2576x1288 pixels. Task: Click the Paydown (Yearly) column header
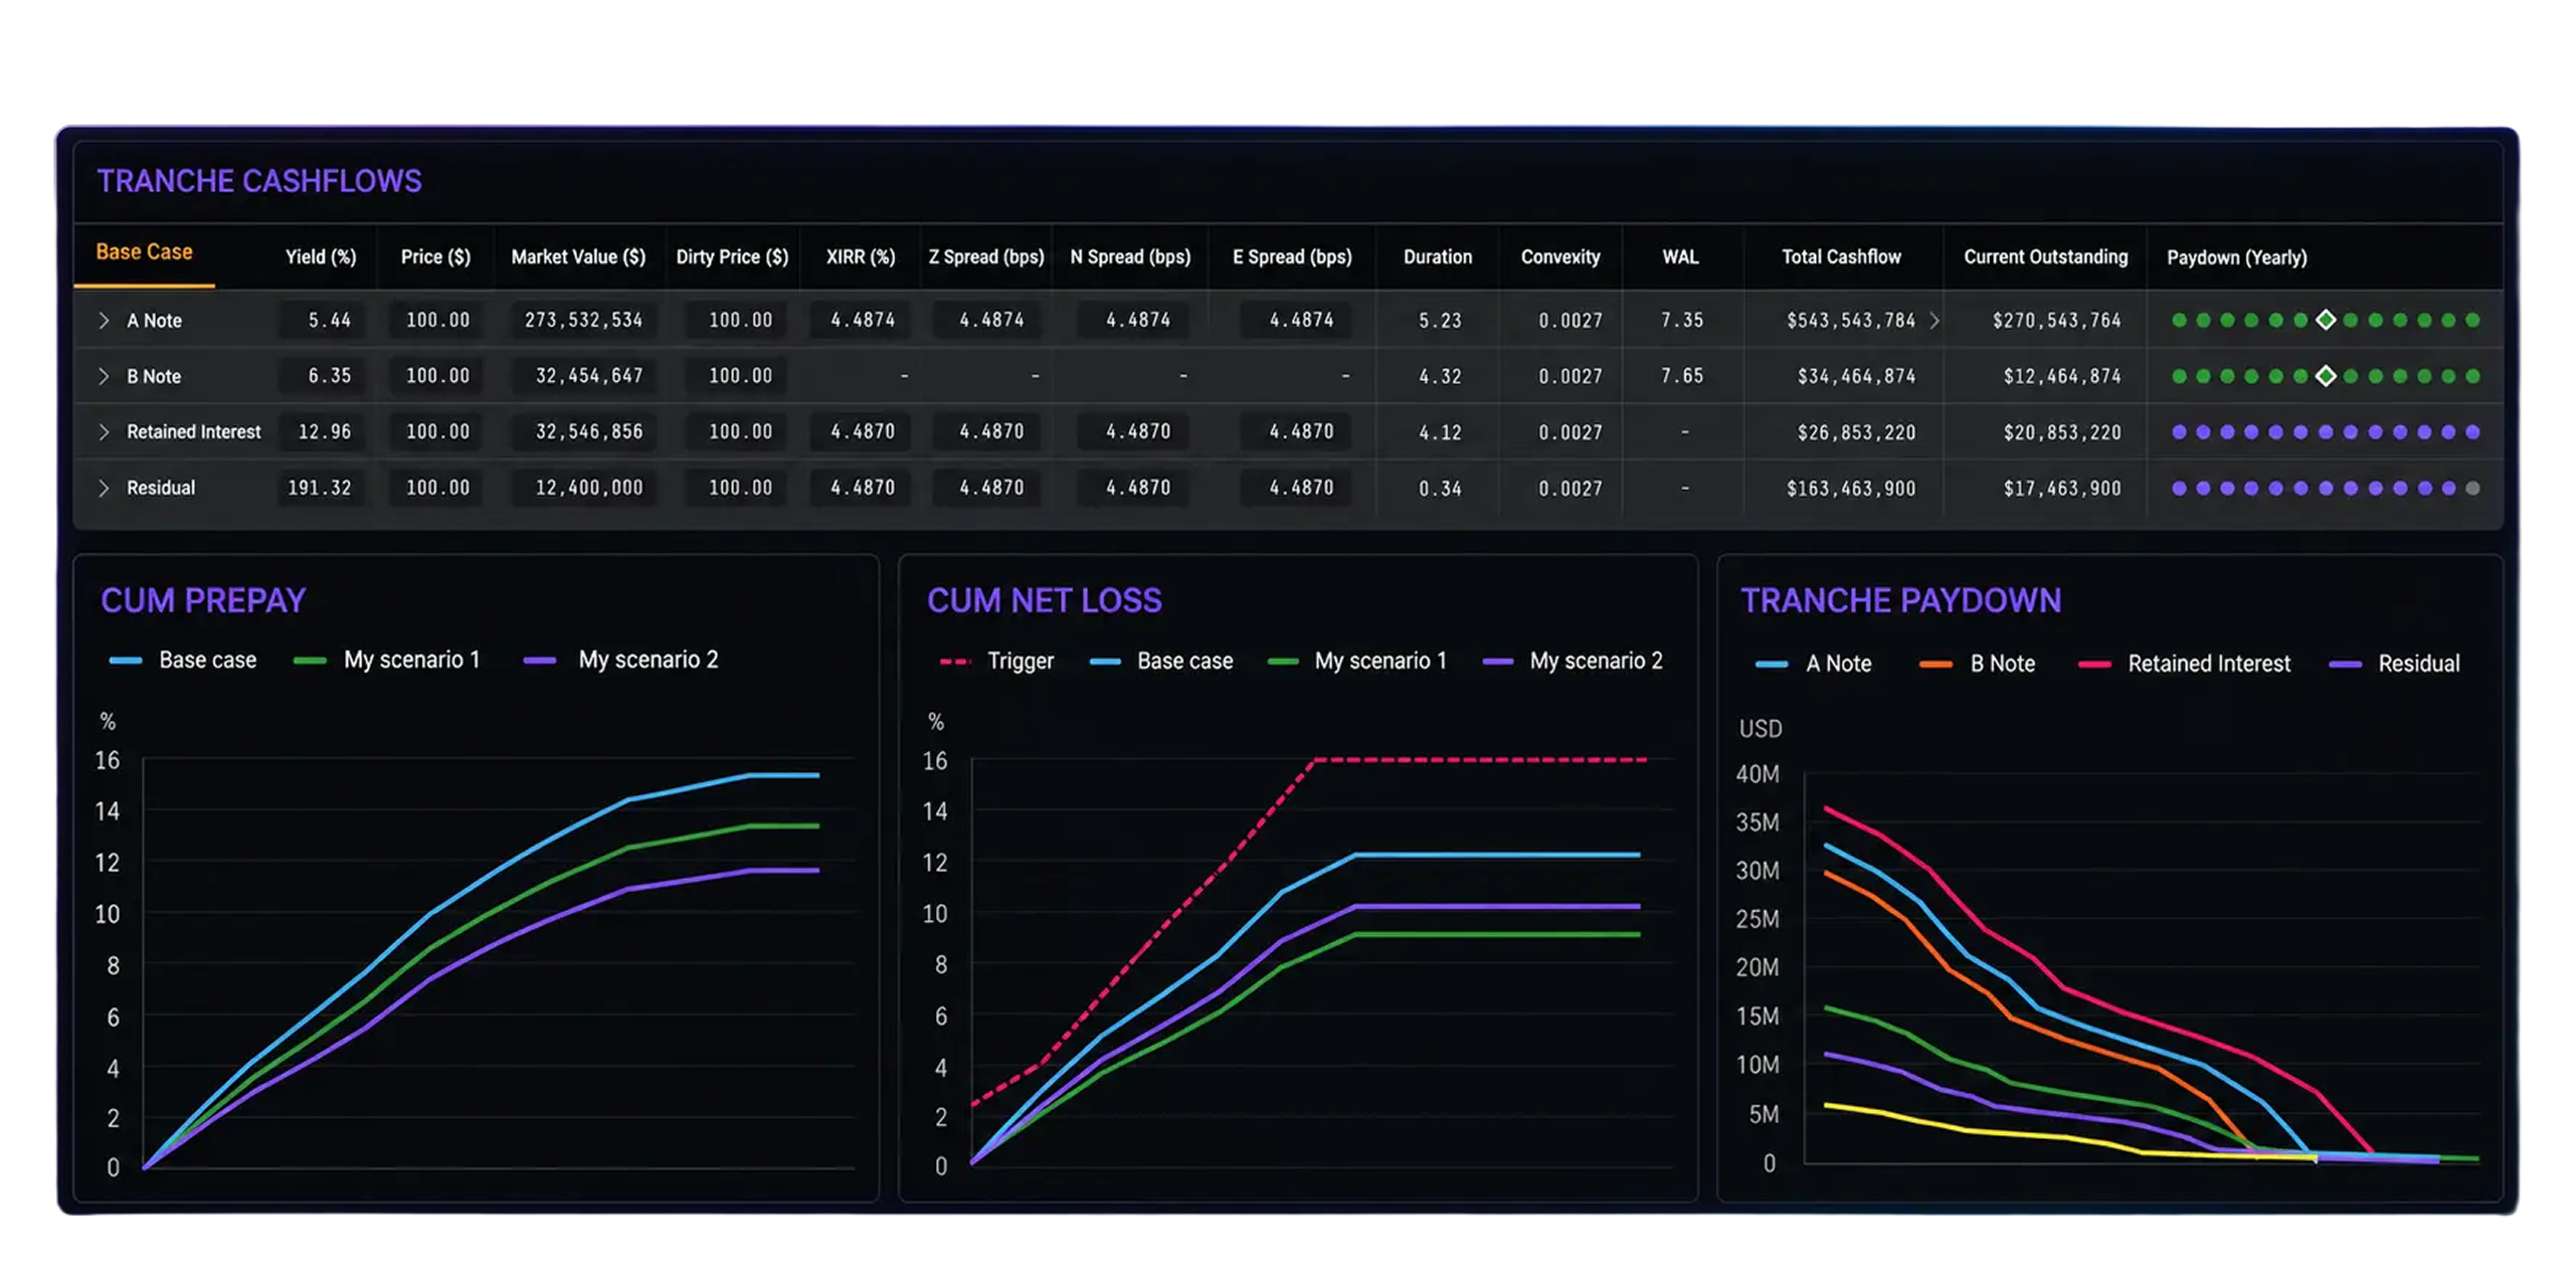tap(2236, 257)
